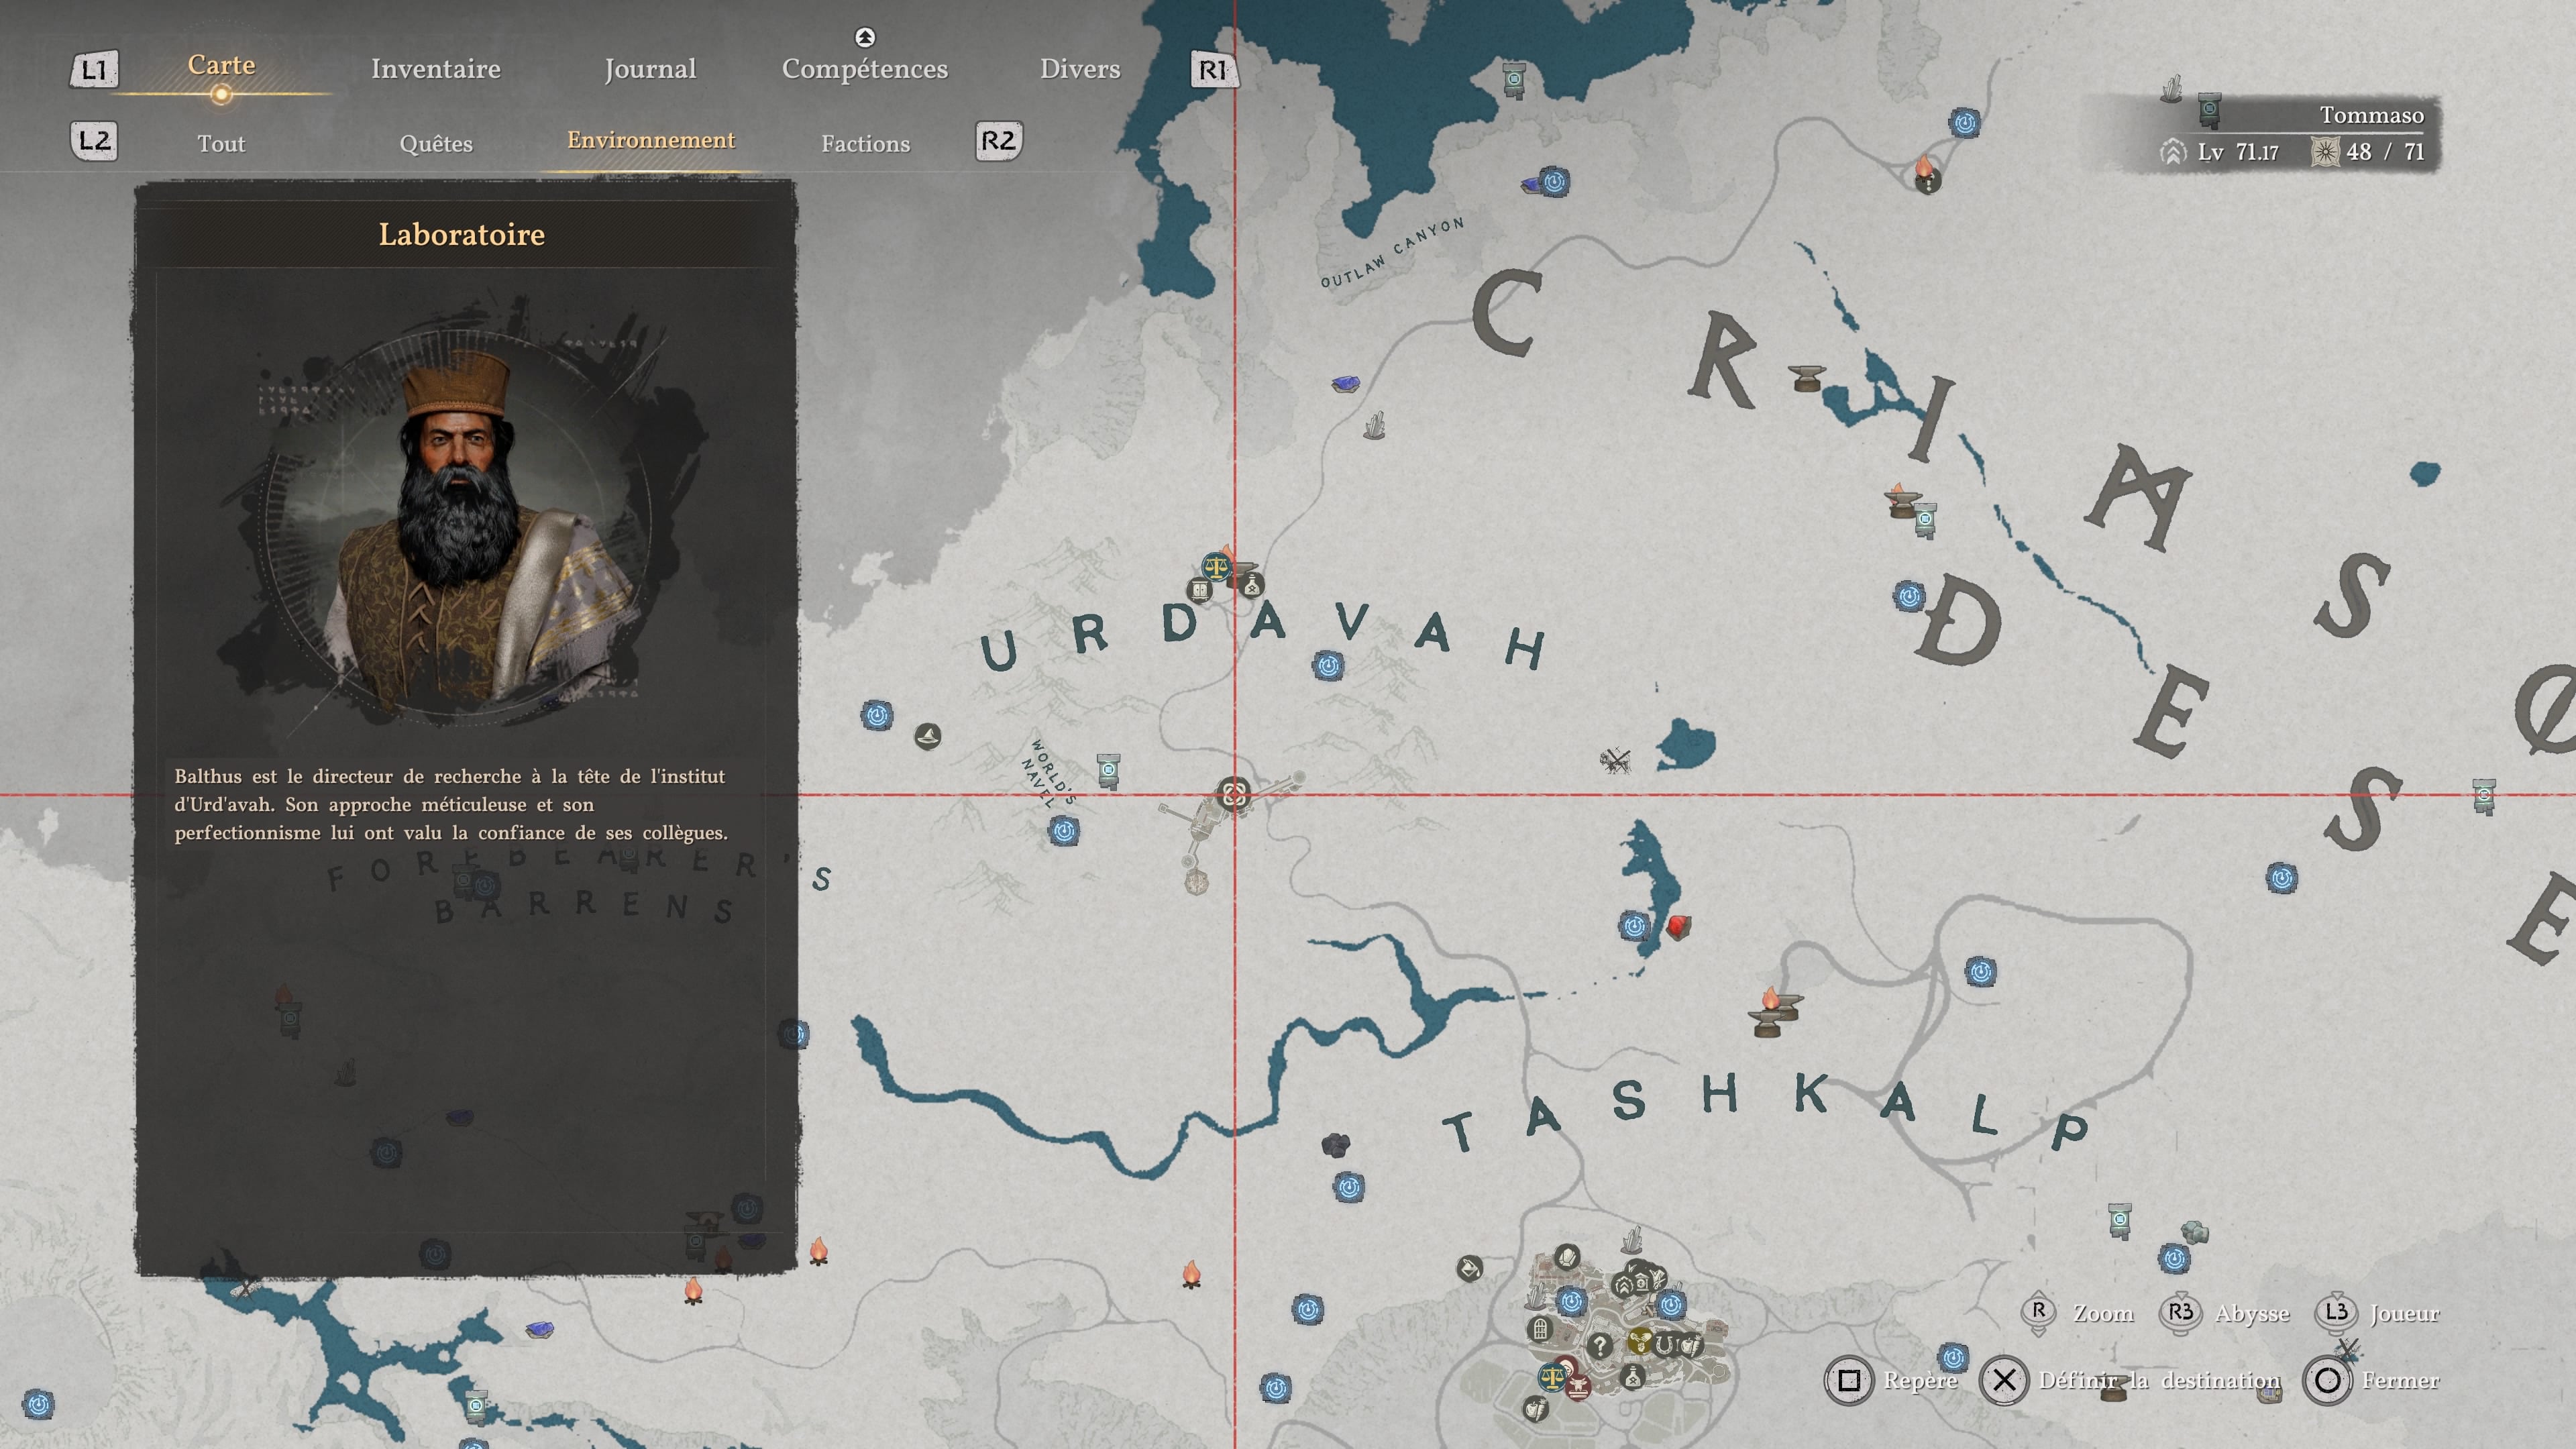Open the Divers tab
This screenshot has width=2576, height=1449.
(1080, 69)
